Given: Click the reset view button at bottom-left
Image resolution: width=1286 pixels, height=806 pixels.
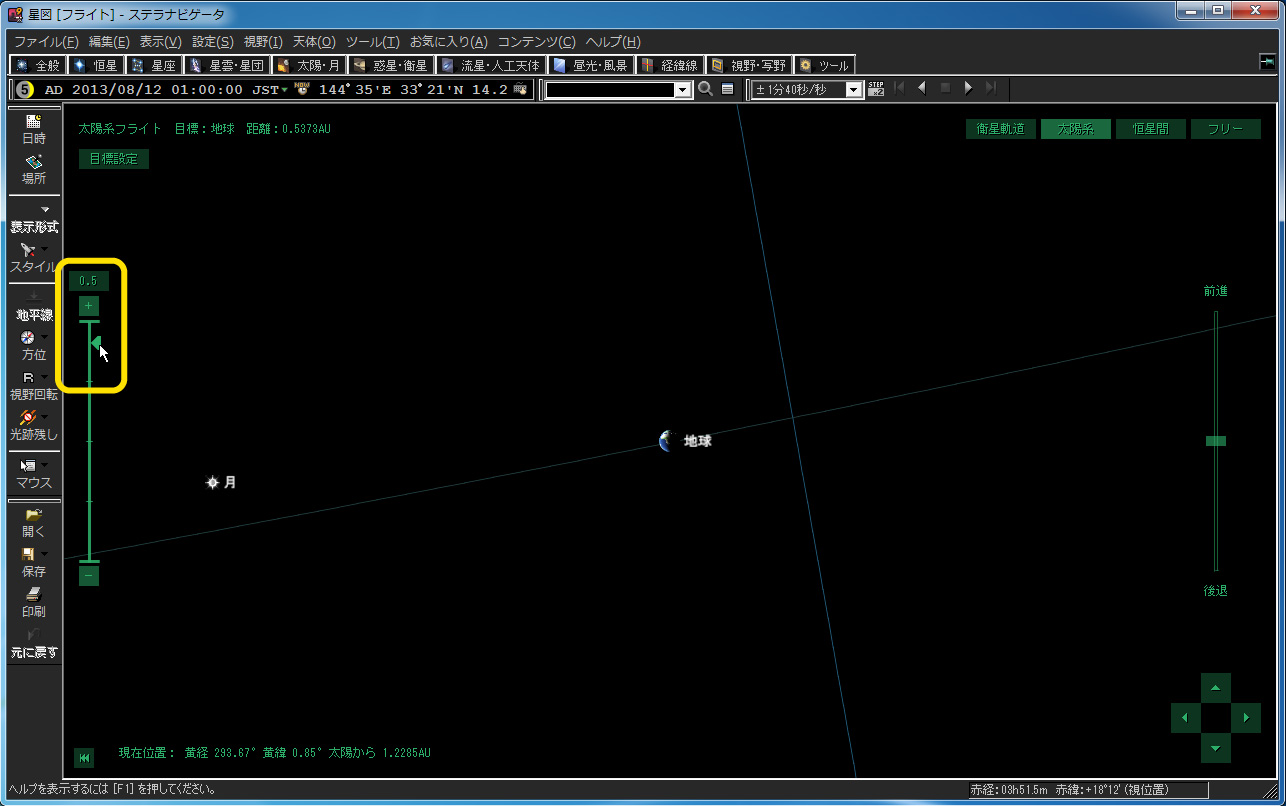Looking at the screenshot, I should 85,758.
